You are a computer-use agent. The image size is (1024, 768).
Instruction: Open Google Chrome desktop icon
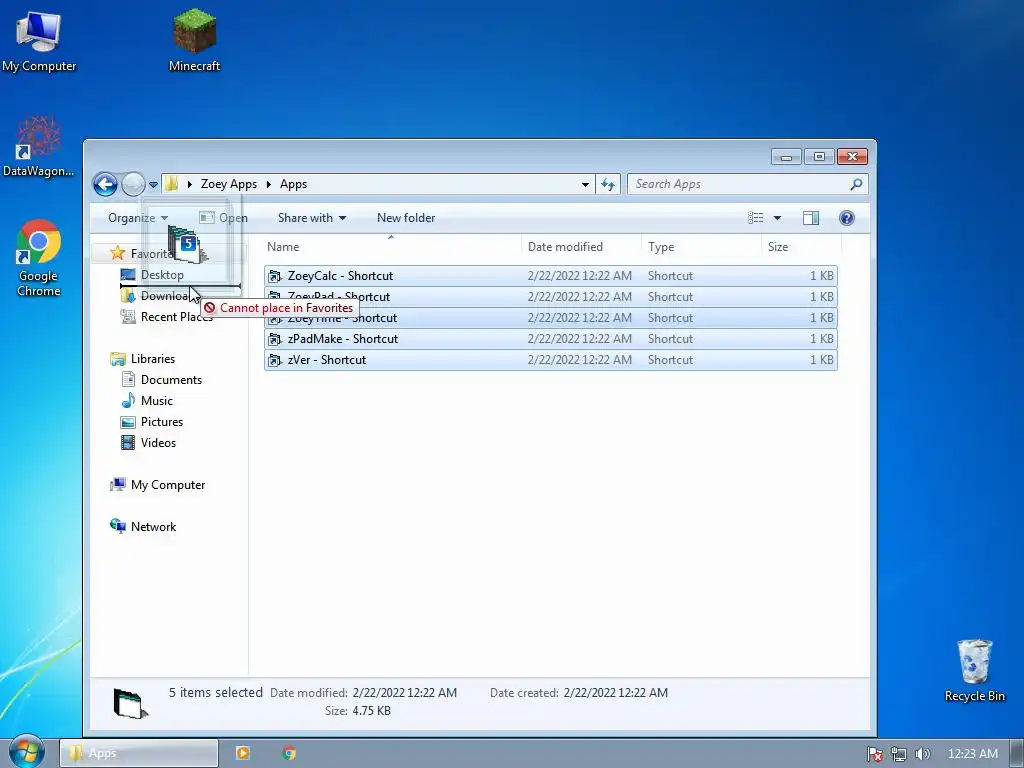(38, 258)
